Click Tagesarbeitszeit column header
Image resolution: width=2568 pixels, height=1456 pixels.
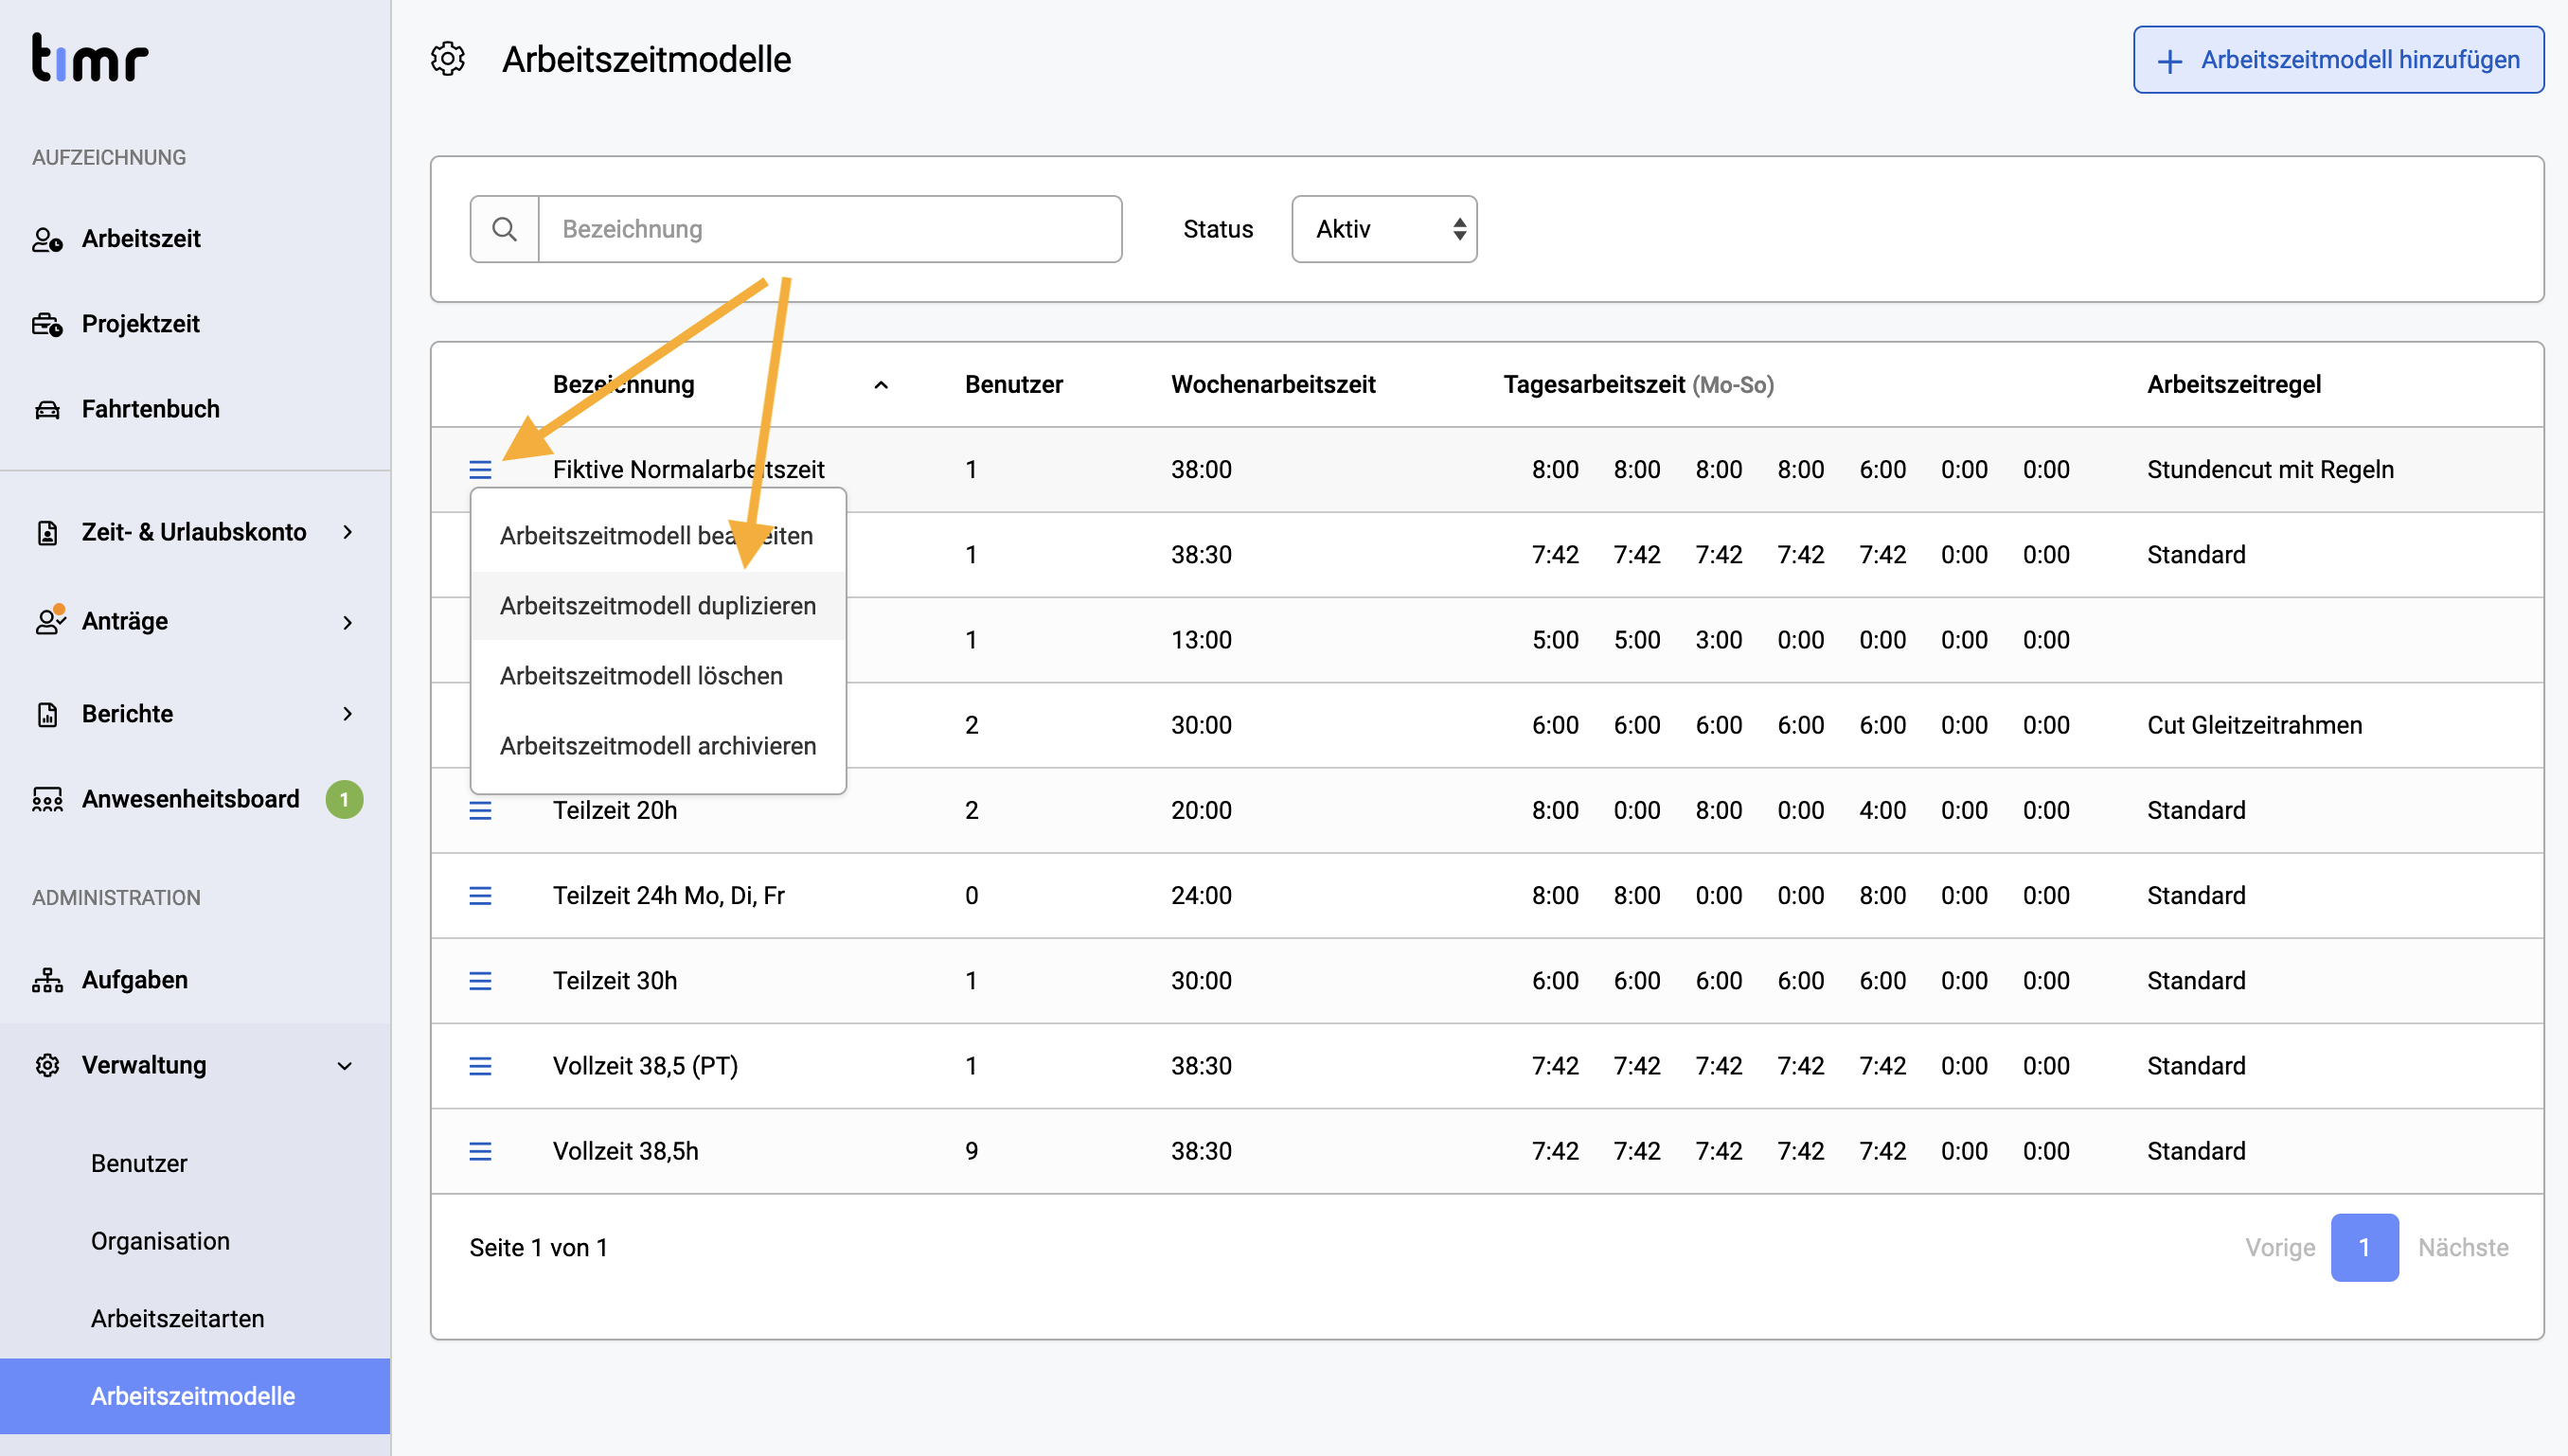(1639, 385)
